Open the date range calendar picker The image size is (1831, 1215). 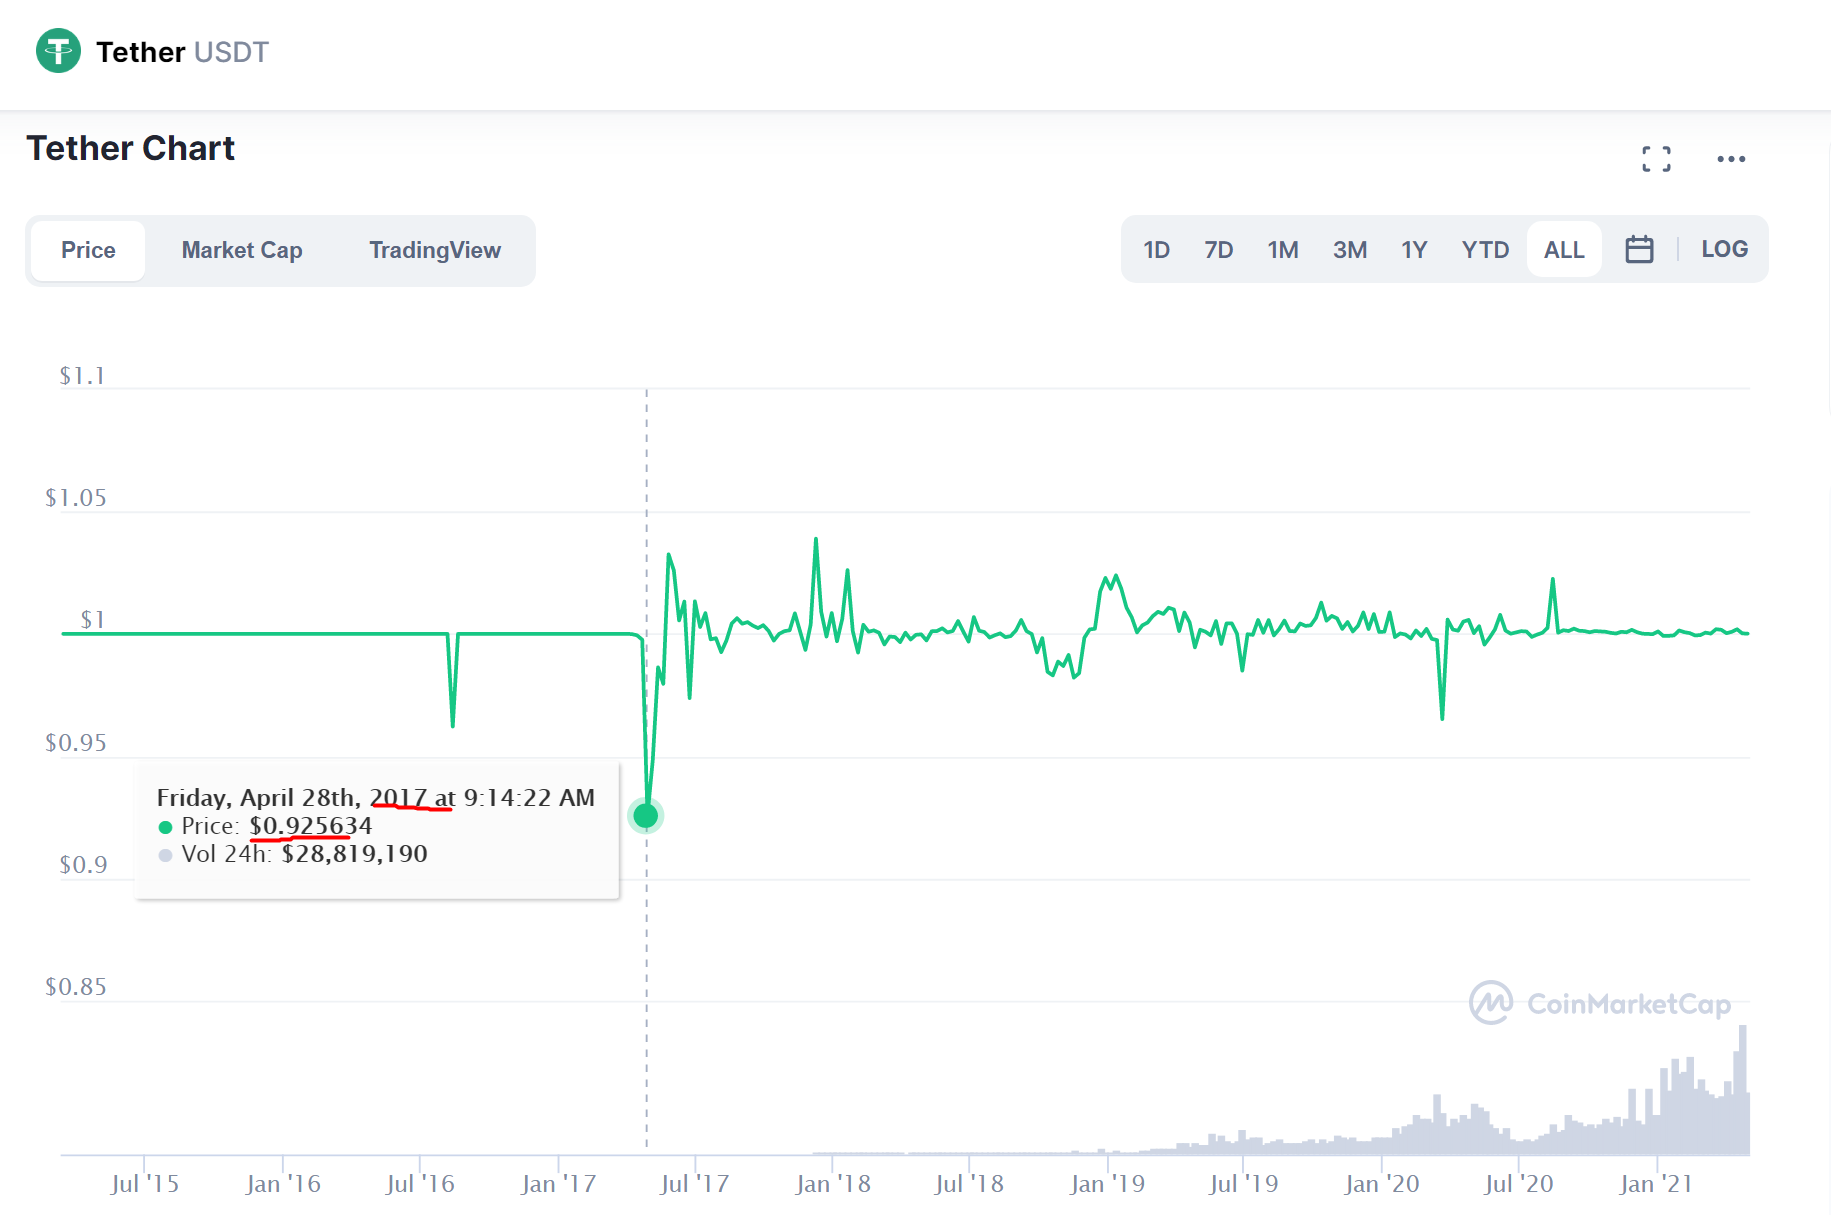pos(1639,249)
